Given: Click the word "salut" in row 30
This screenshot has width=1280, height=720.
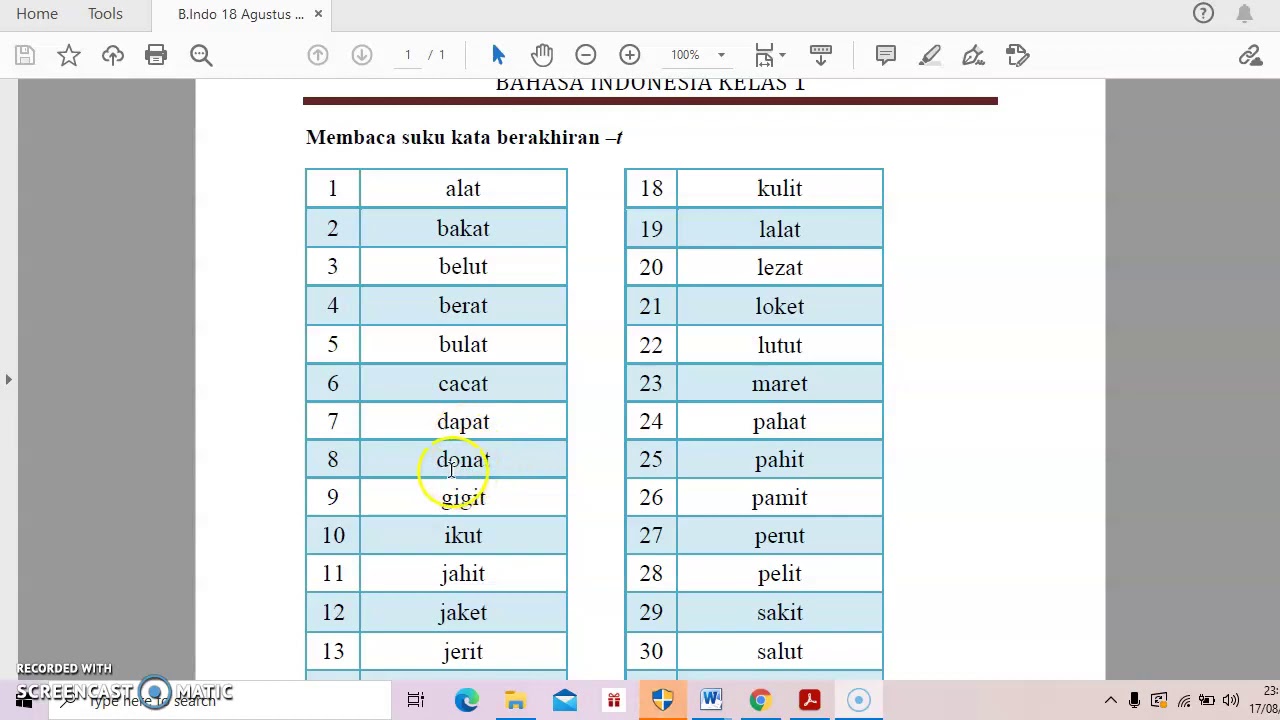Looking at the screenshot, I should pos(780,652).
